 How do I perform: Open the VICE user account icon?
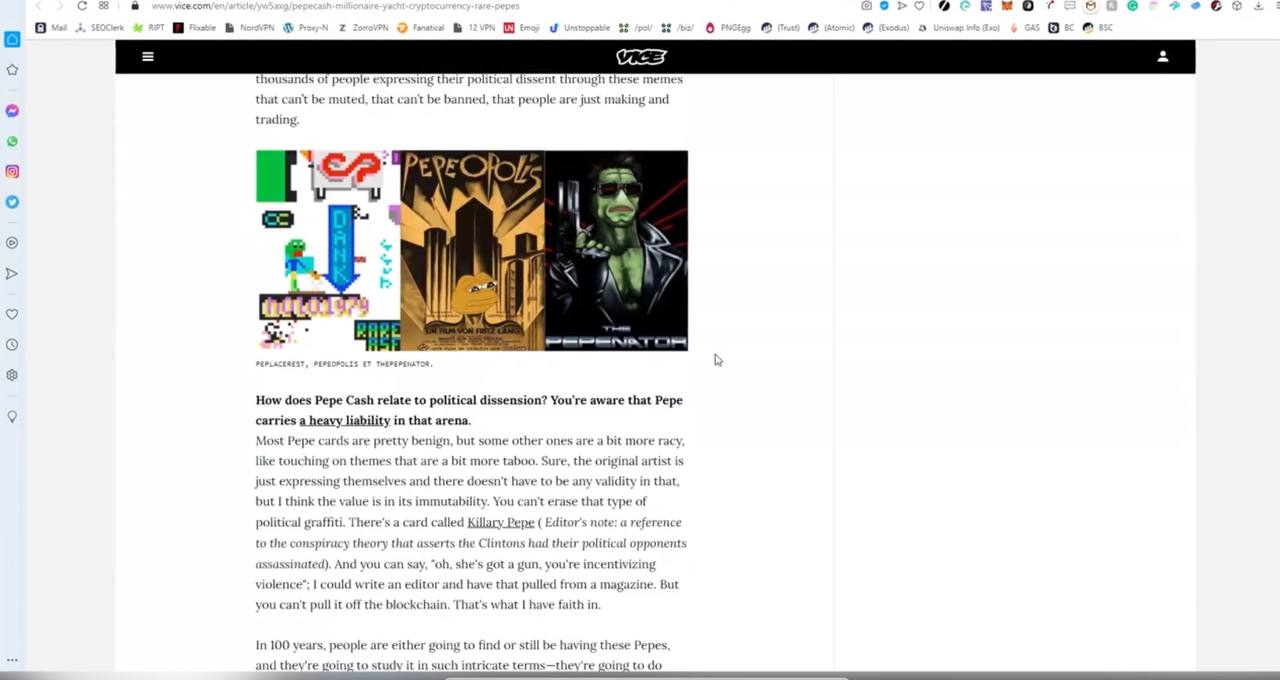pos(1163,57)
